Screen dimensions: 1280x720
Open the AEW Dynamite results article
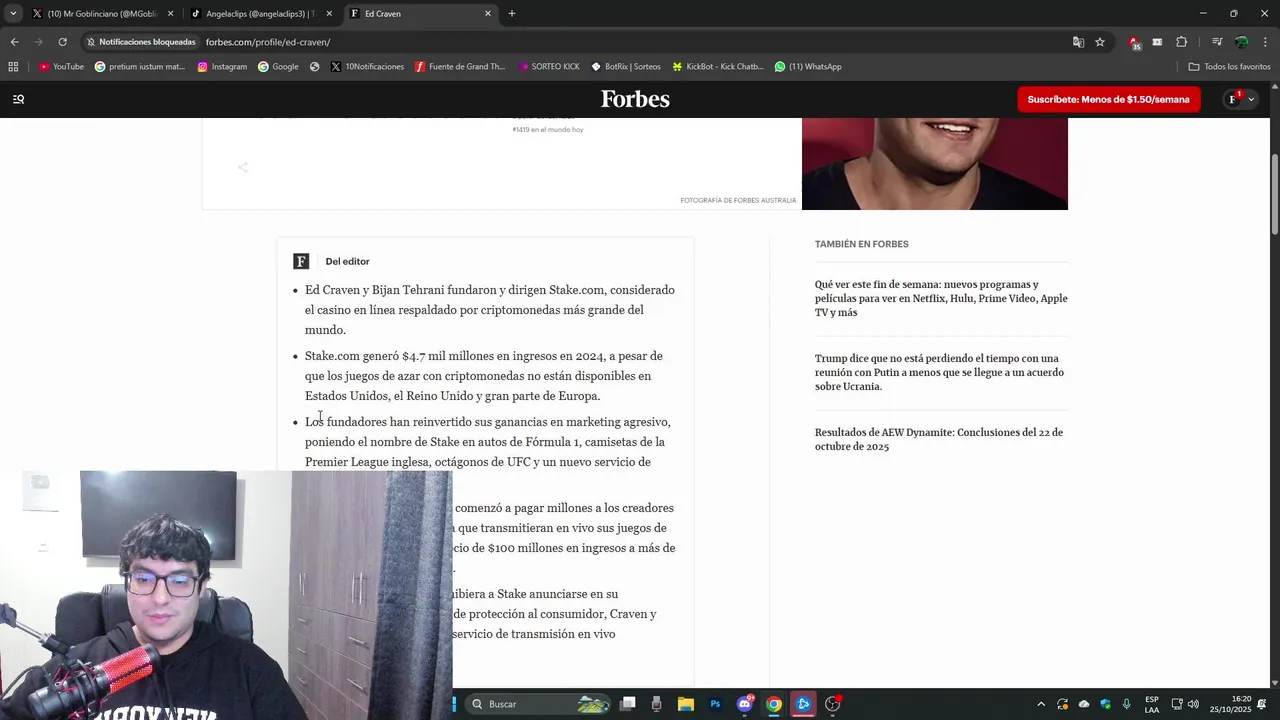939,440
